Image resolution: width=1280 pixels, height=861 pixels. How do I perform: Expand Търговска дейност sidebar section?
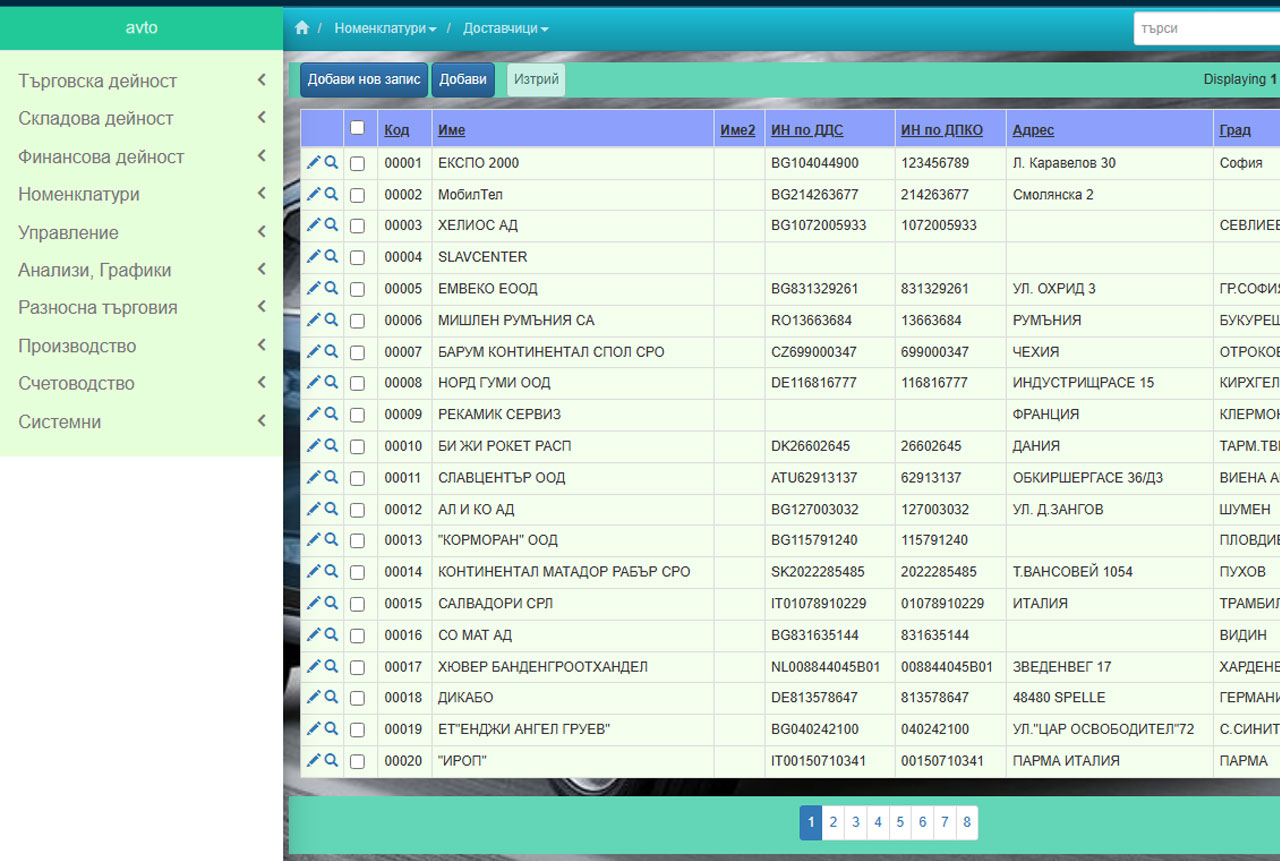[142, 81]
